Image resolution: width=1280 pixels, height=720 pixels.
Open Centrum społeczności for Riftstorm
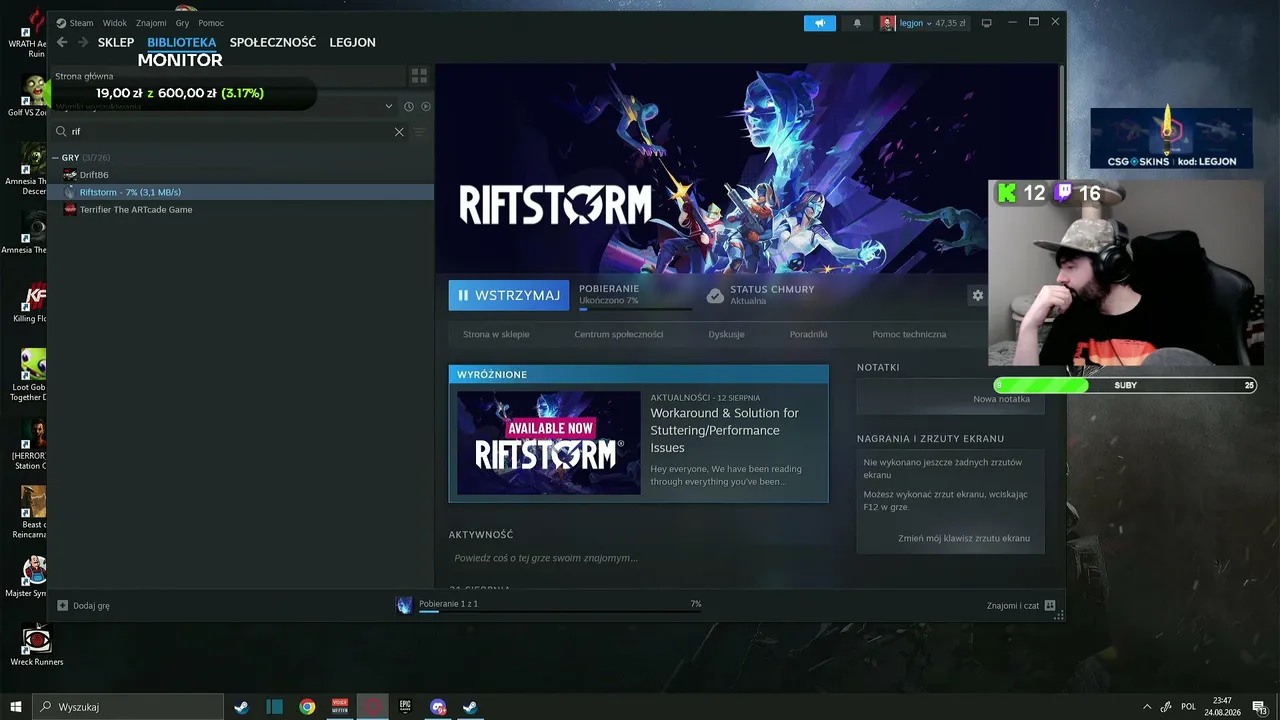point(619,334)
